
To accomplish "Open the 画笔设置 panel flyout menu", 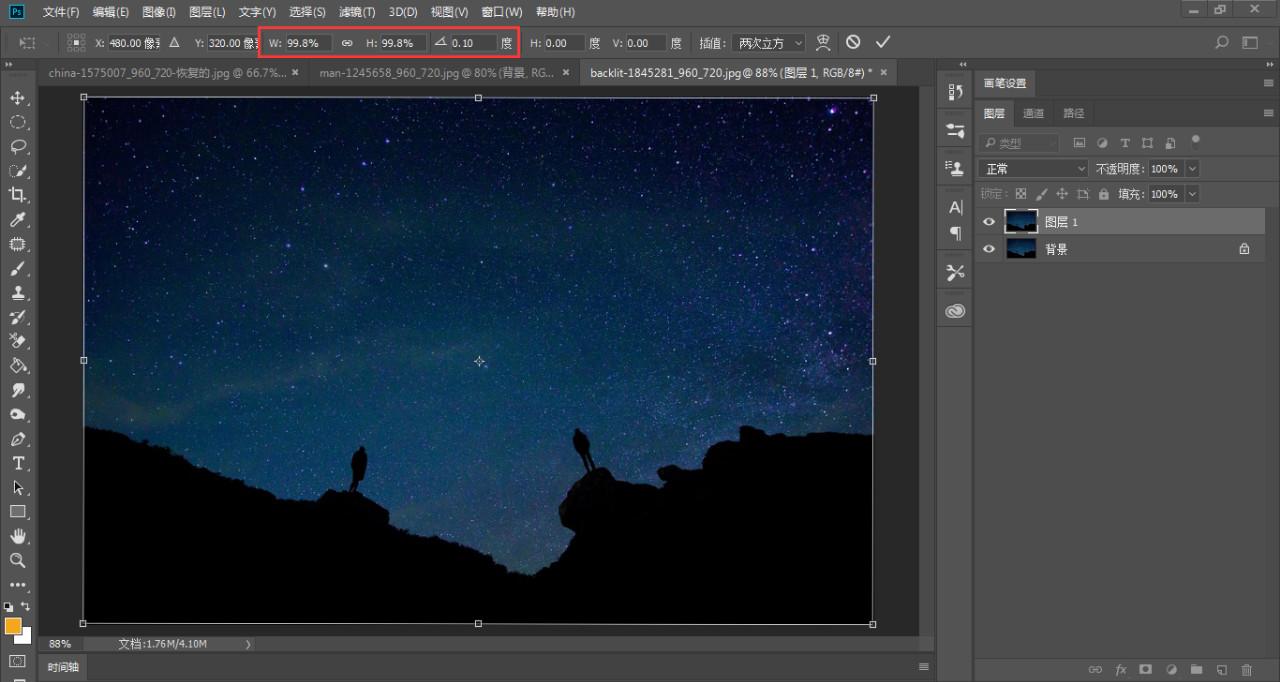I will pyautogui.click(x=1269, y=83).
